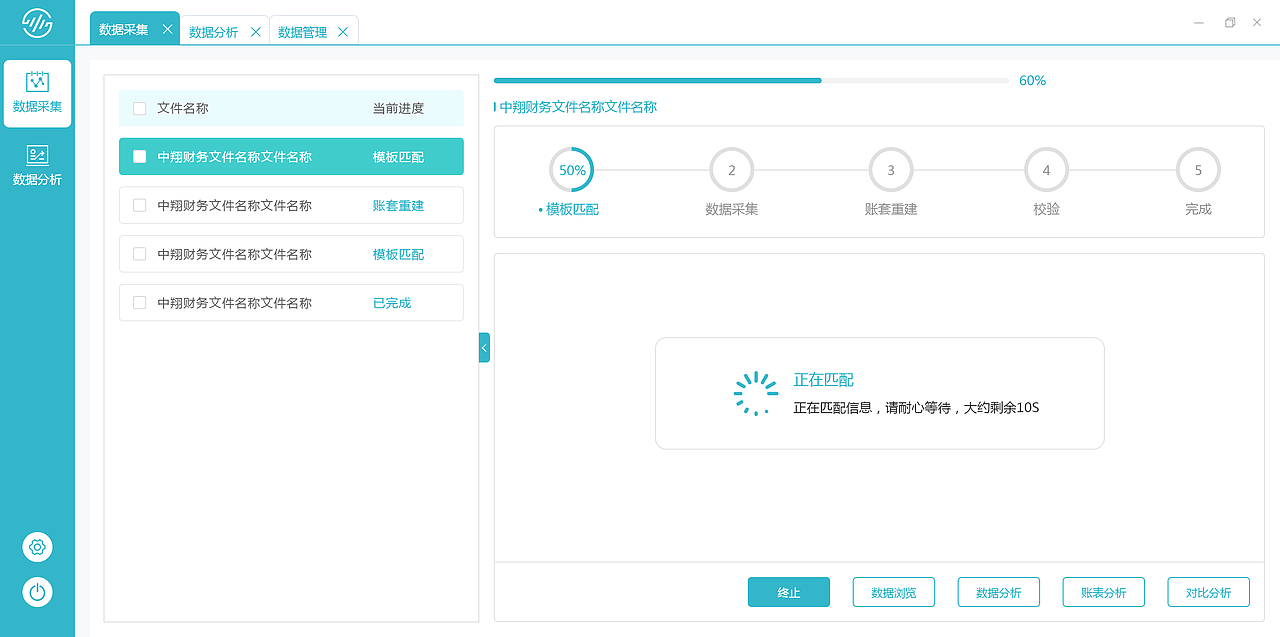Select file name in the 已完成 row
Viewport: 1280px width, 637px height.
point(234,302)
